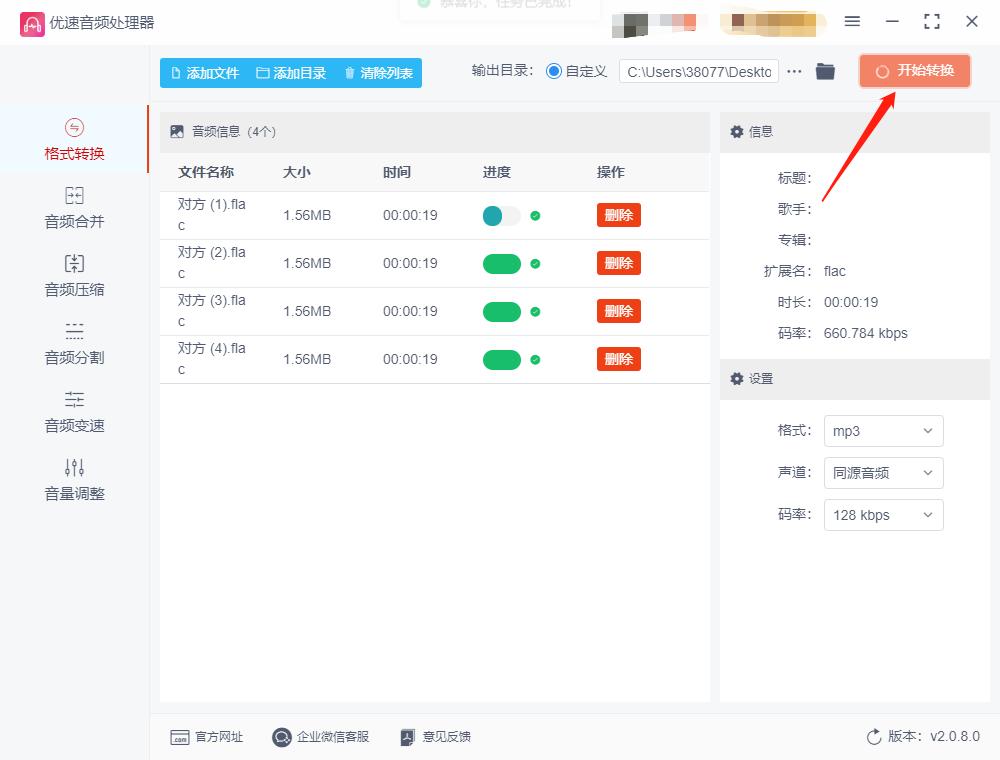Click the progress bar of 对方 (1).flac
Image resolution: width=1000 pixels, height=760 pixels.
pyautogui.click(x=503, y=215)
